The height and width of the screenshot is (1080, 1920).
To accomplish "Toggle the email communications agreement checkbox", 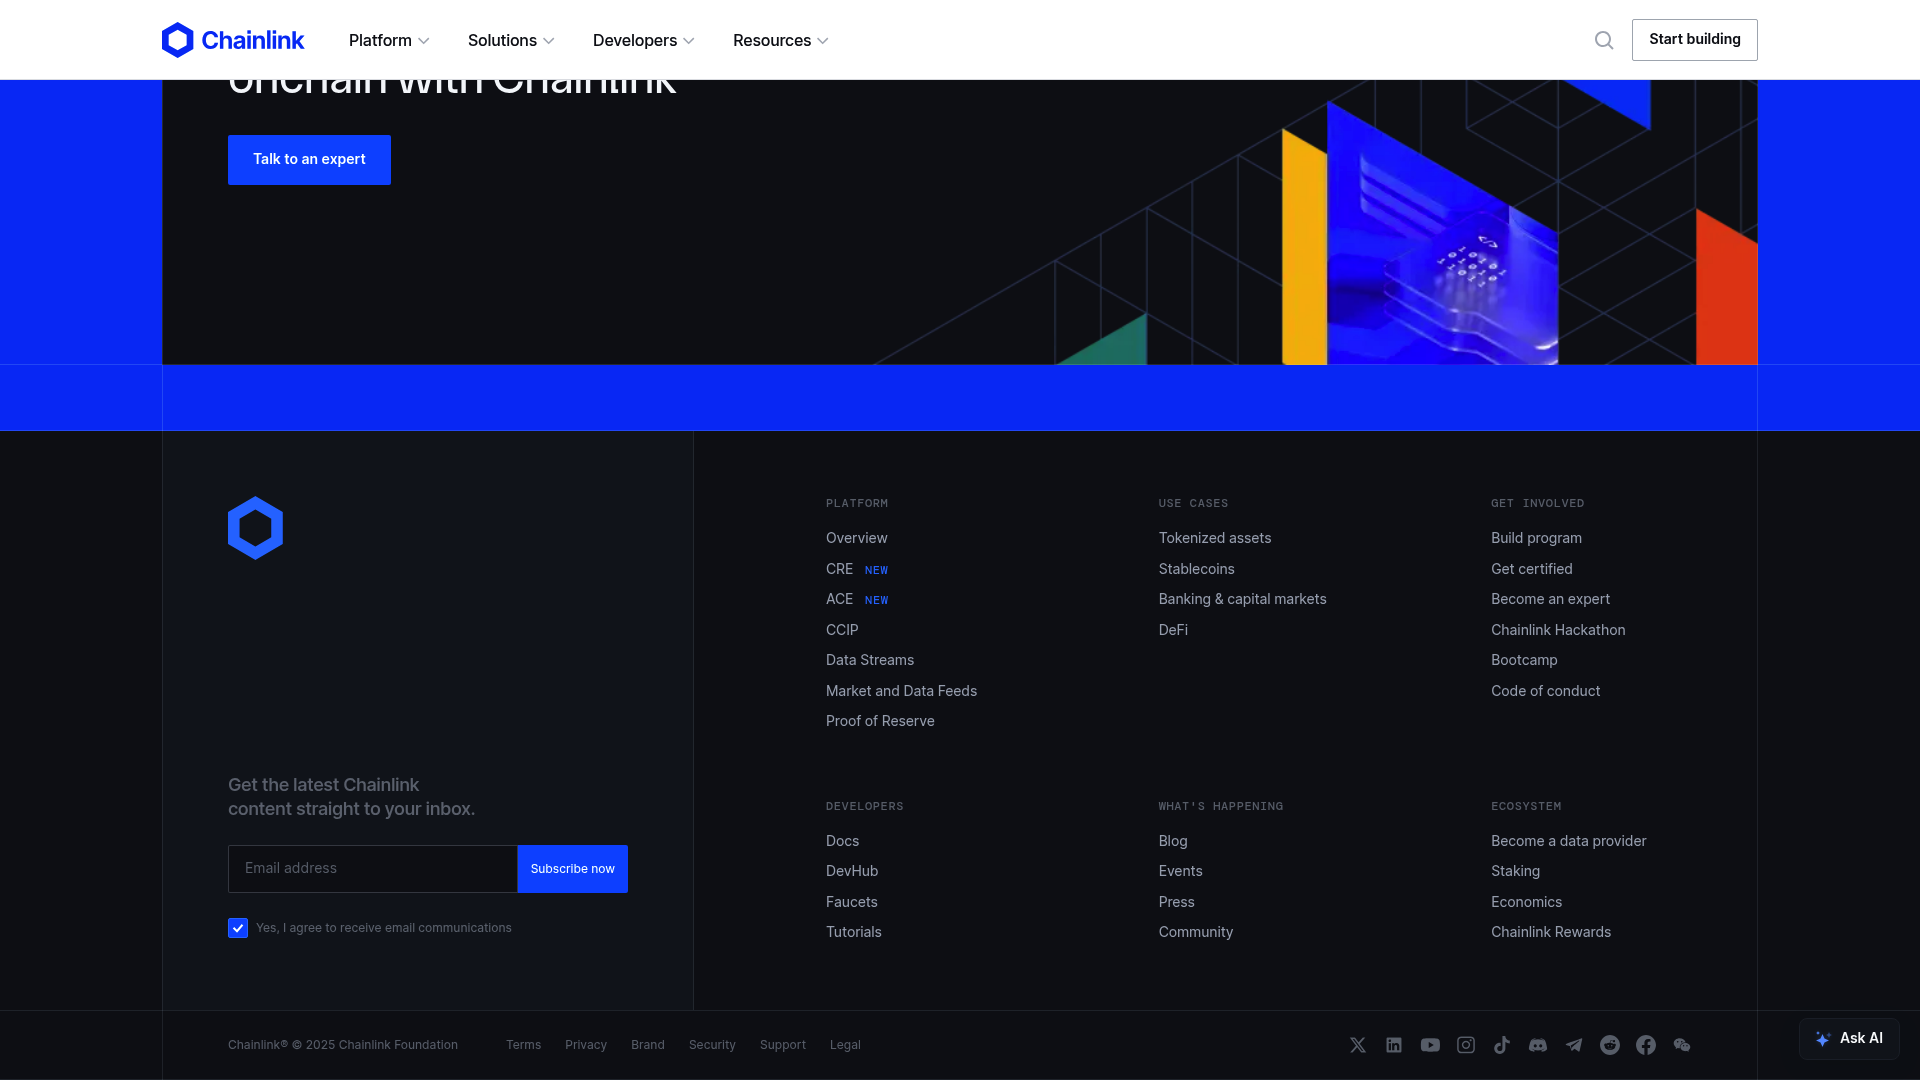I will [238, 928].
